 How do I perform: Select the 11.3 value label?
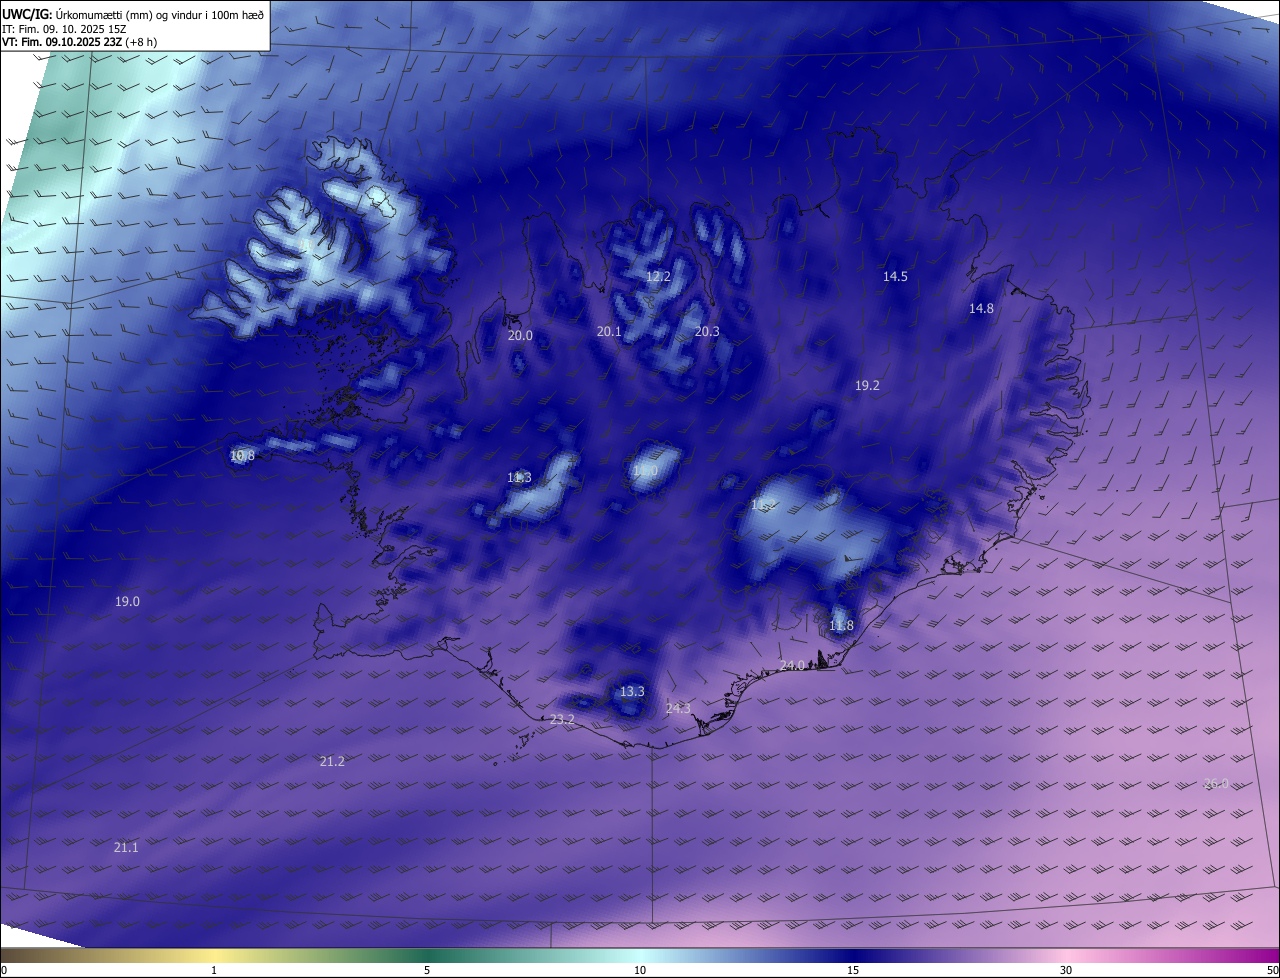(519, 478)
